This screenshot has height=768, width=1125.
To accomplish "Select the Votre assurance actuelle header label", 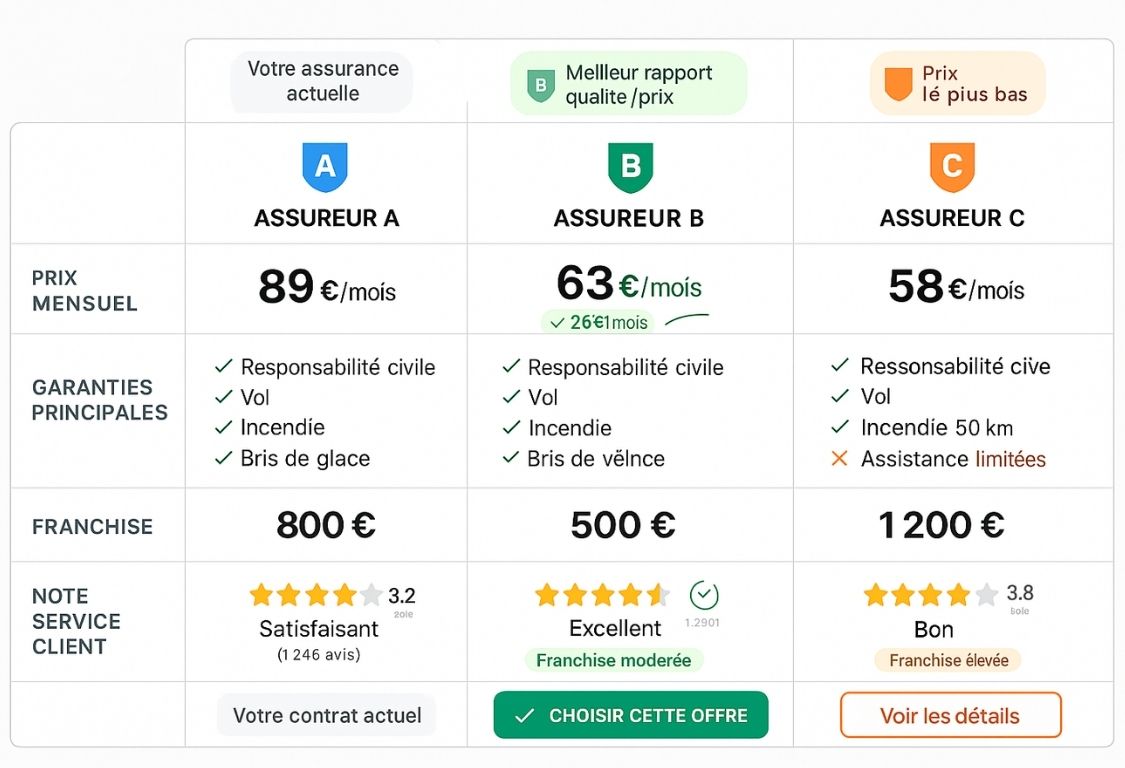I will pyautogui.click(x=320, y=82).
